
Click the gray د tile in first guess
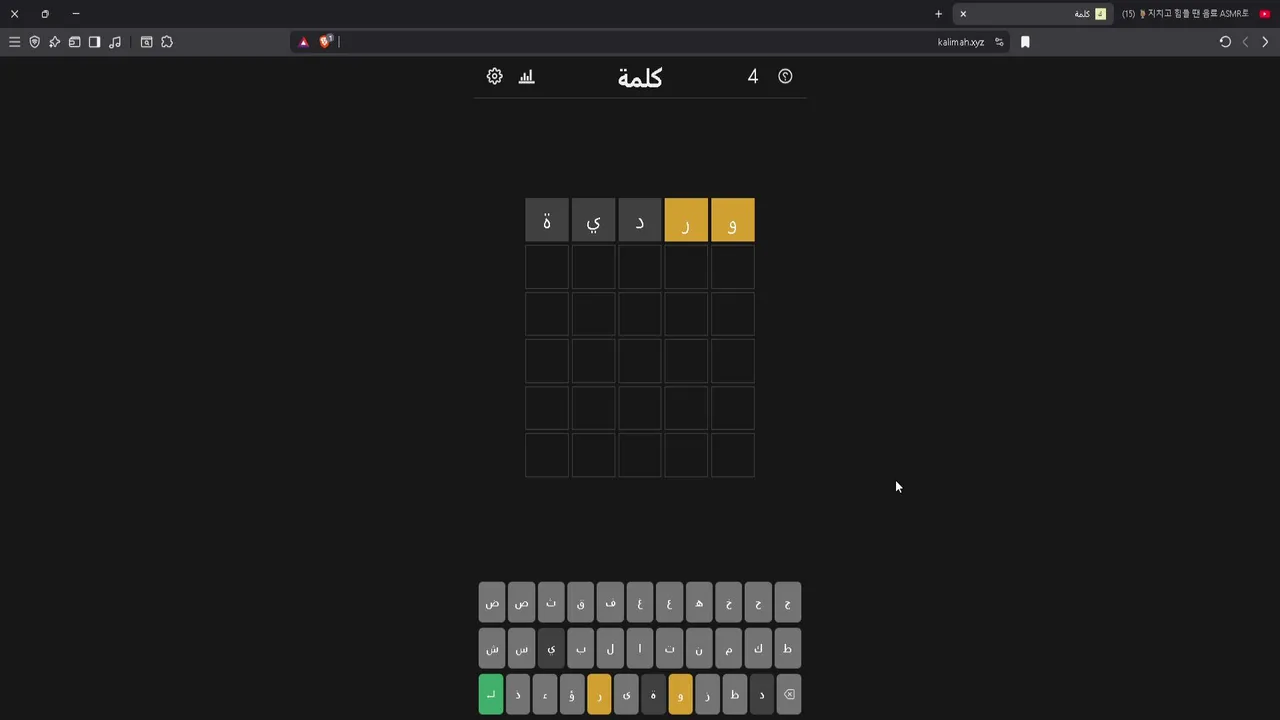pyautogui.click(x=640, y=220)
